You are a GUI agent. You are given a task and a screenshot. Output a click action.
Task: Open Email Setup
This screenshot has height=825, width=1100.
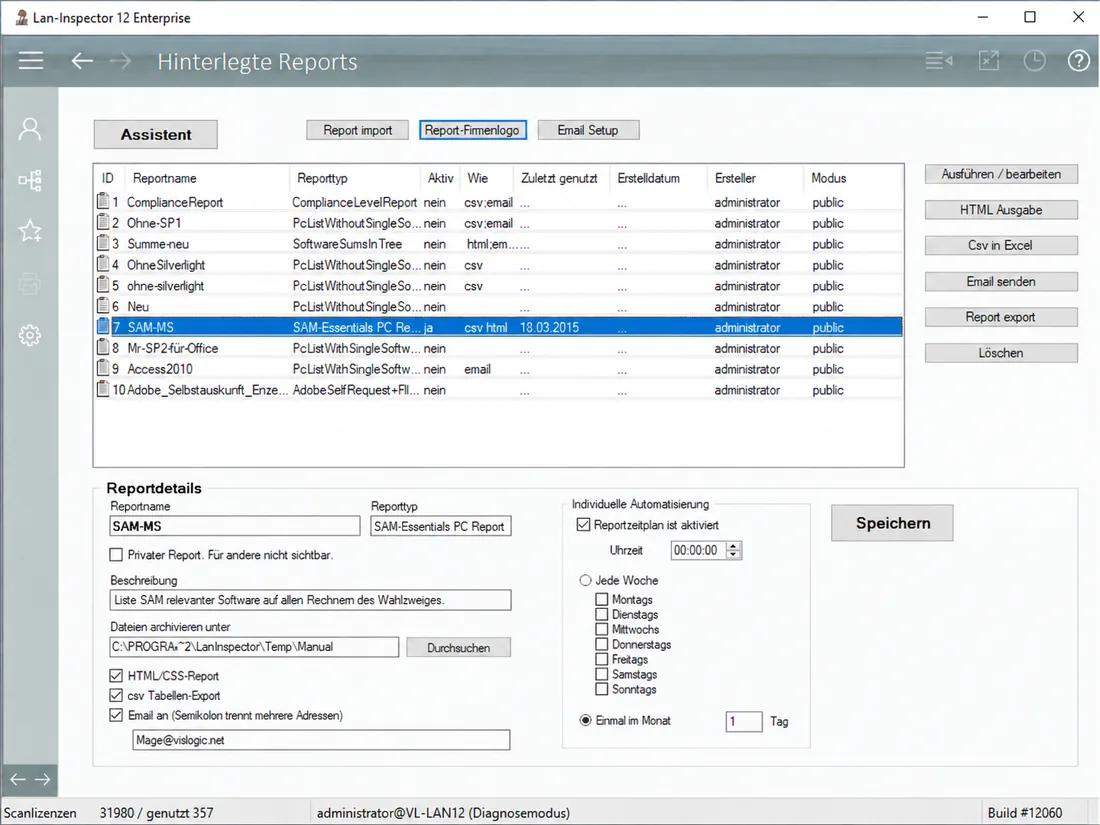point(588,130)
